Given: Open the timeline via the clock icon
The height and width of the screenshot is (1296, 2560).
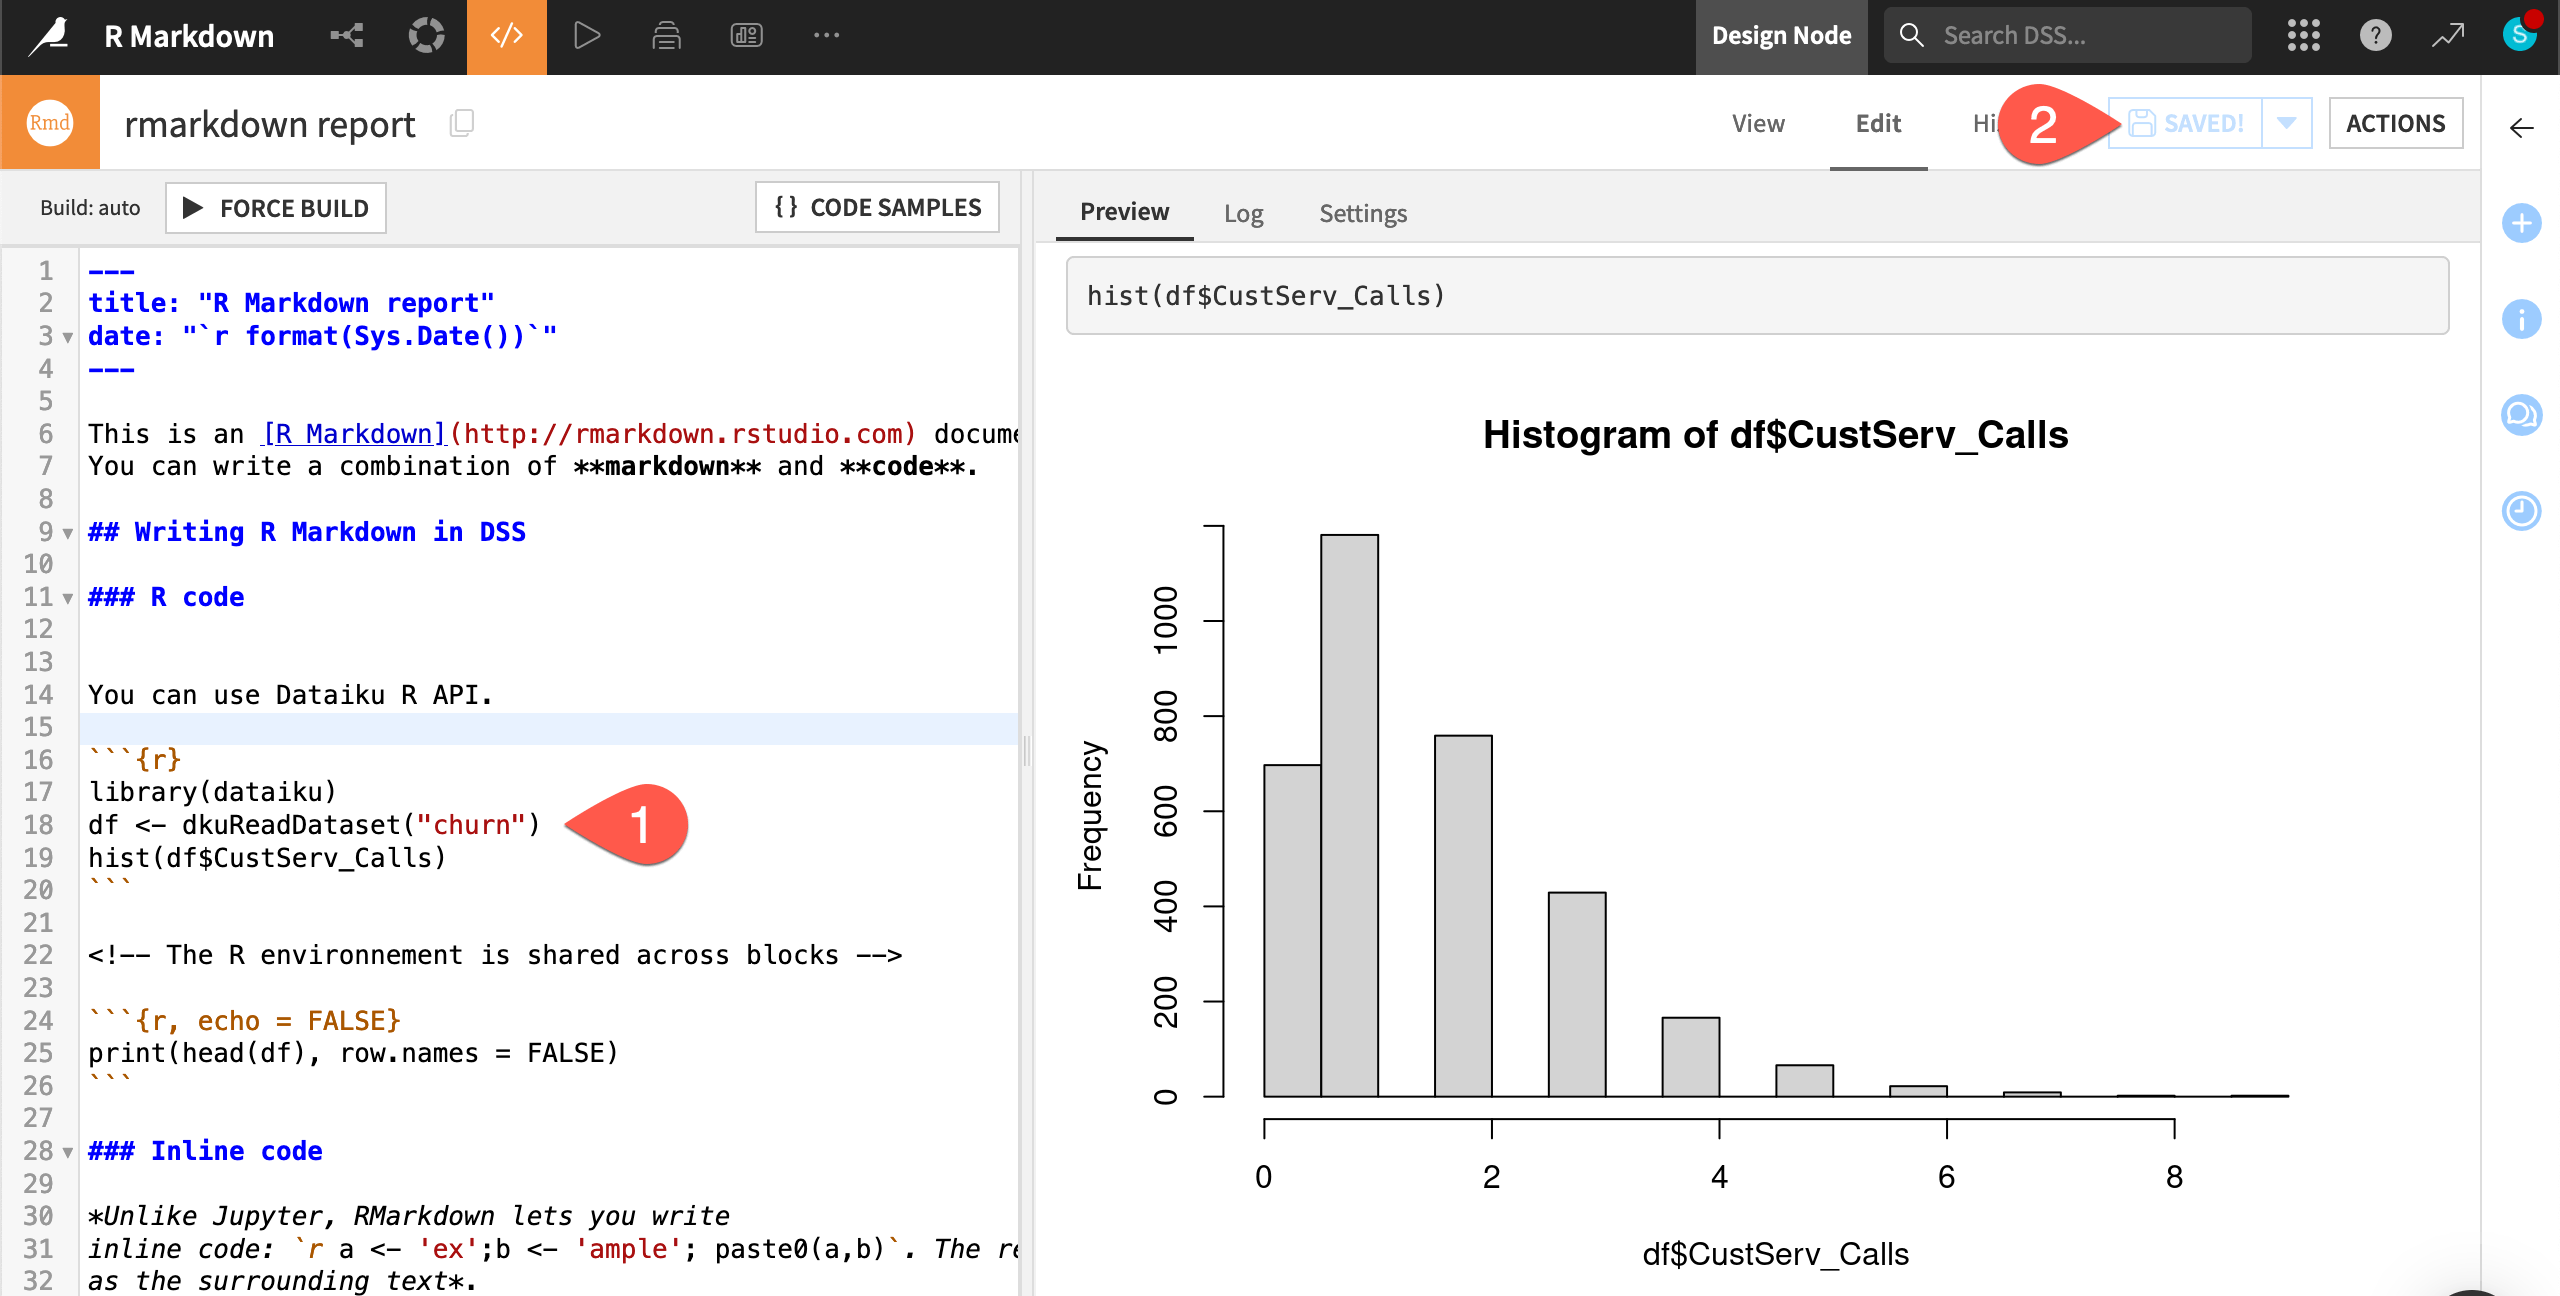Looking at the screenshot, I should point(2523,511).
